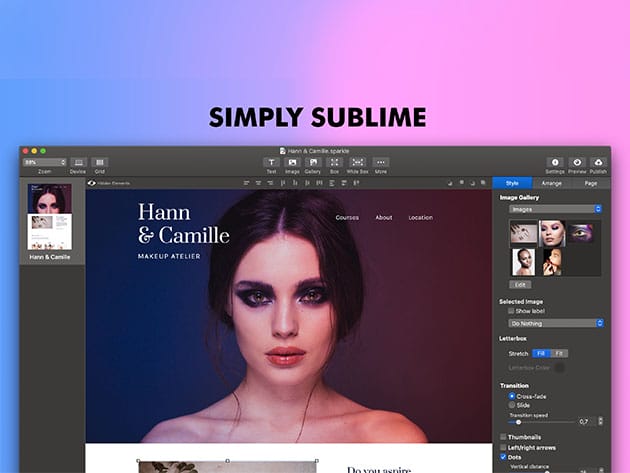
Task: Select the Text tool in toolbar
Action: click(x=271, y=162)
